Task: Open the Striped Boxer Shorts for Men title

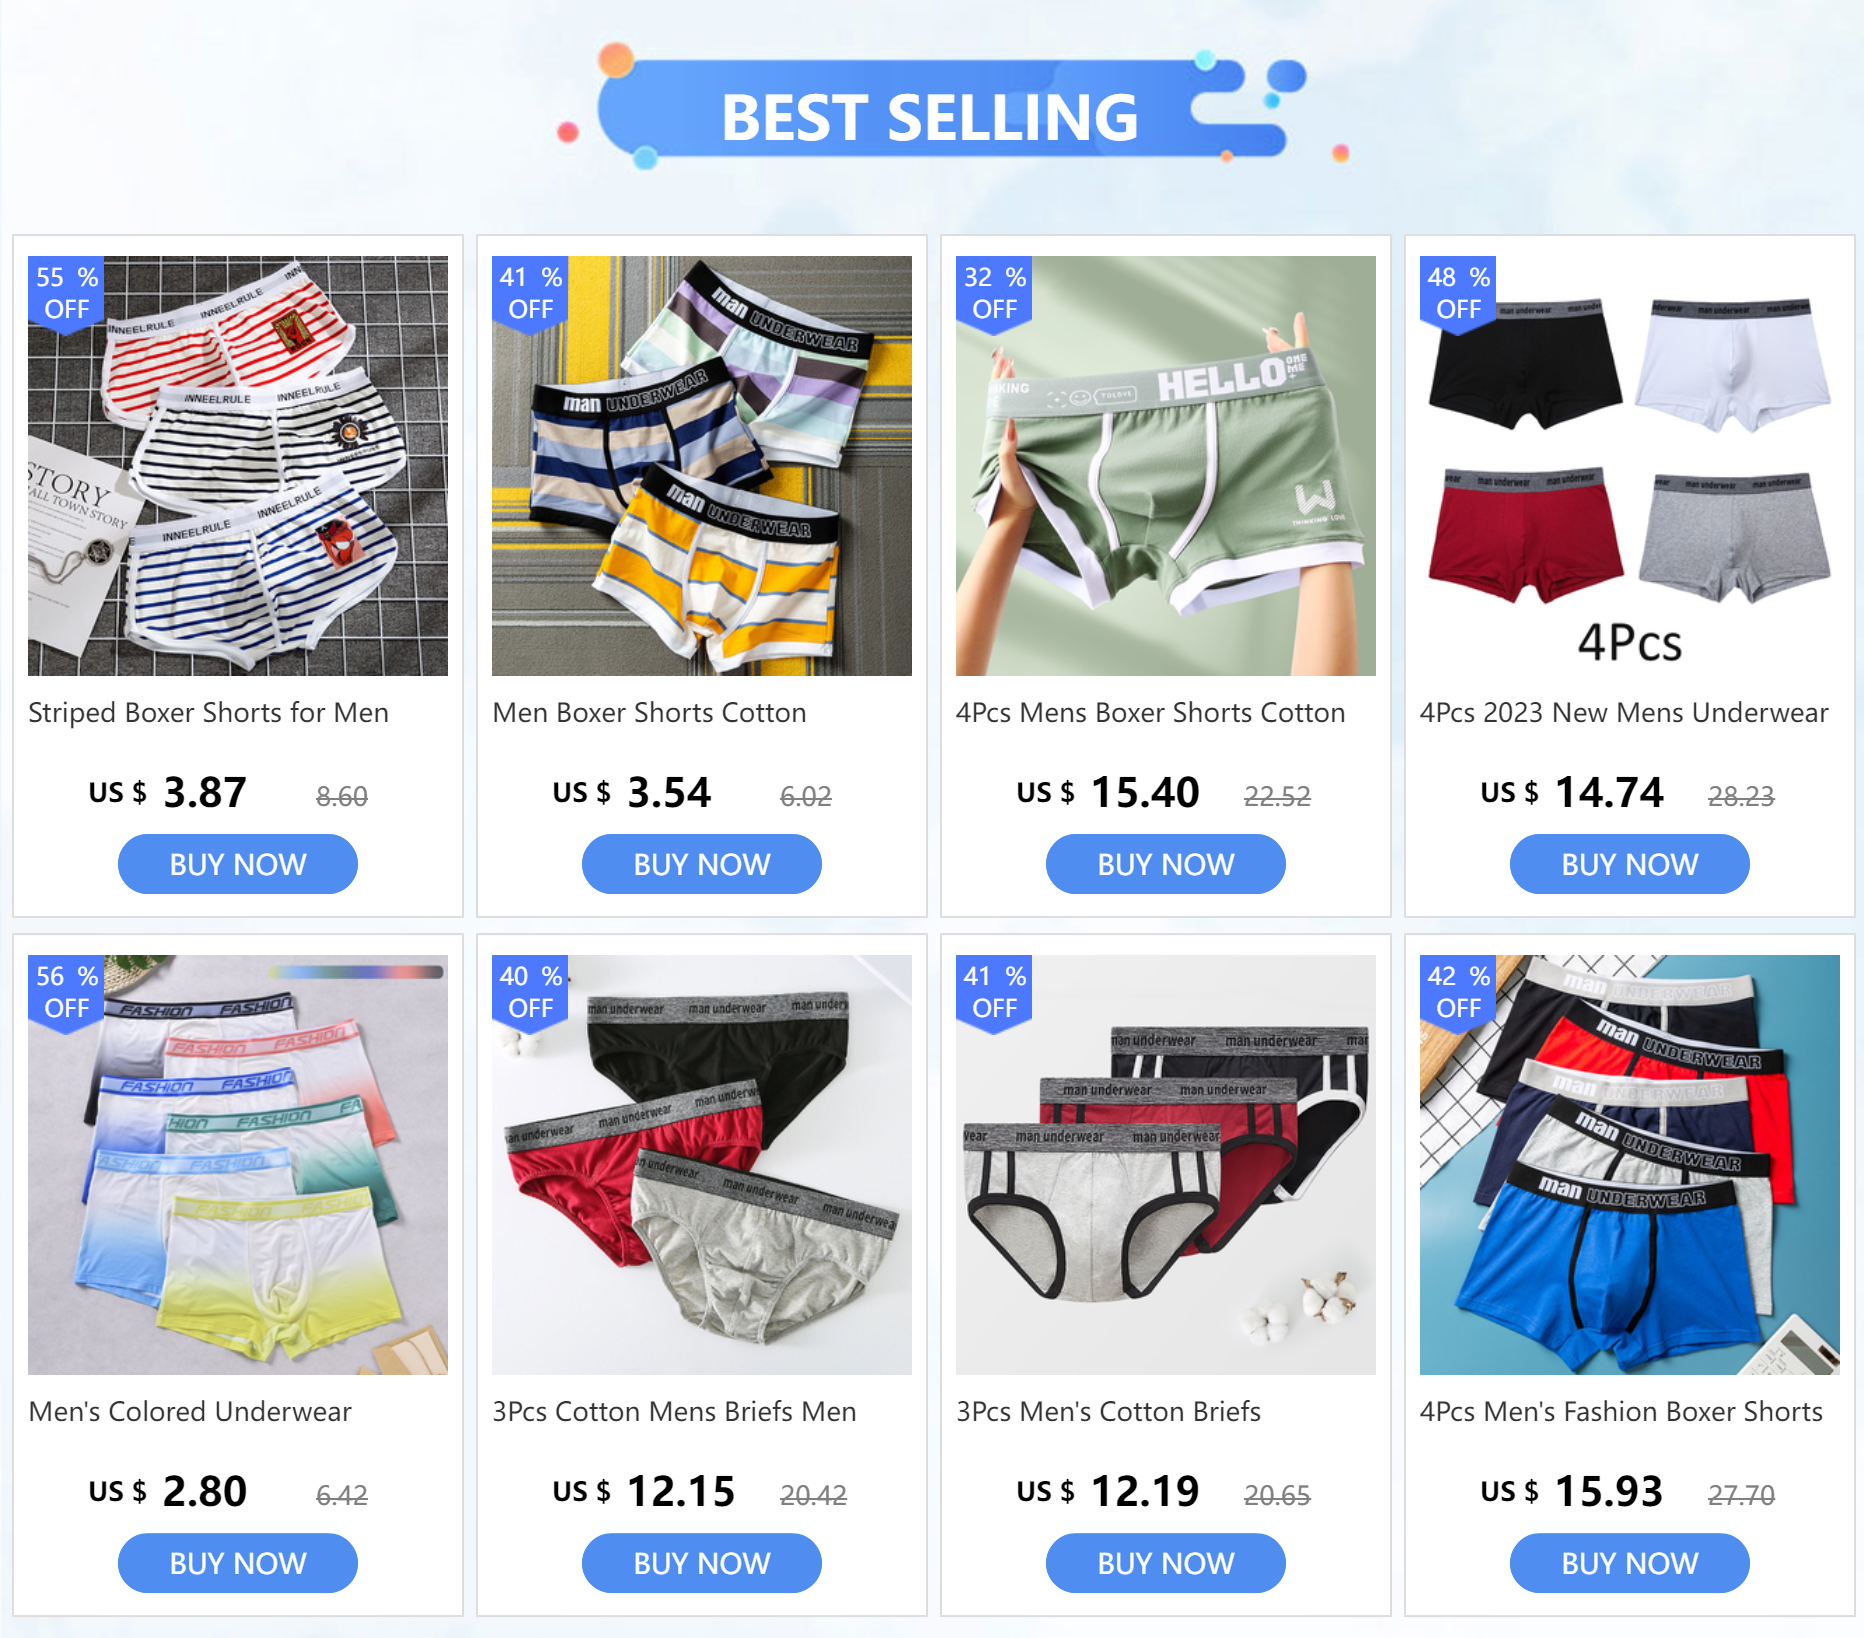Action: 208,713
